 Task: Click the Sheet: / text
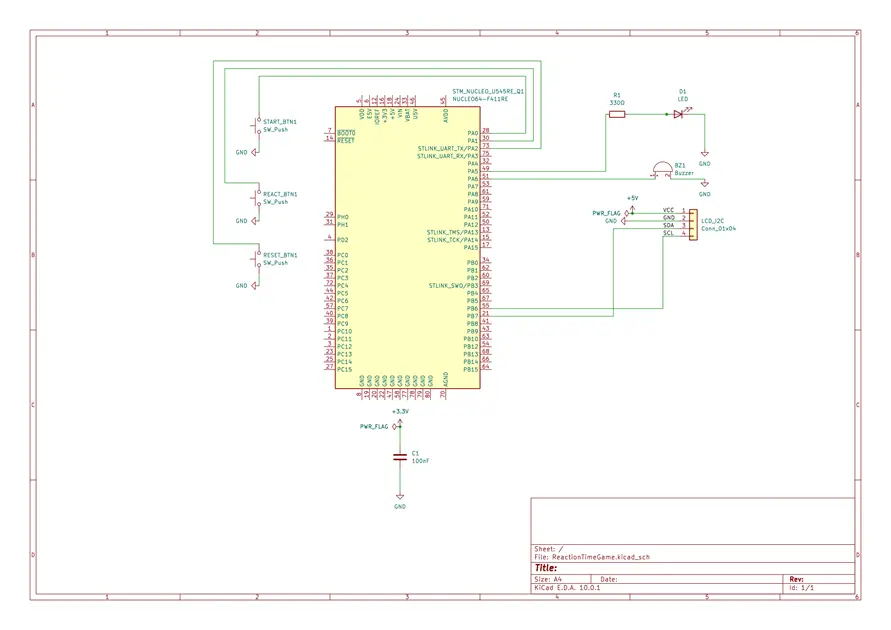coord(549,549)
